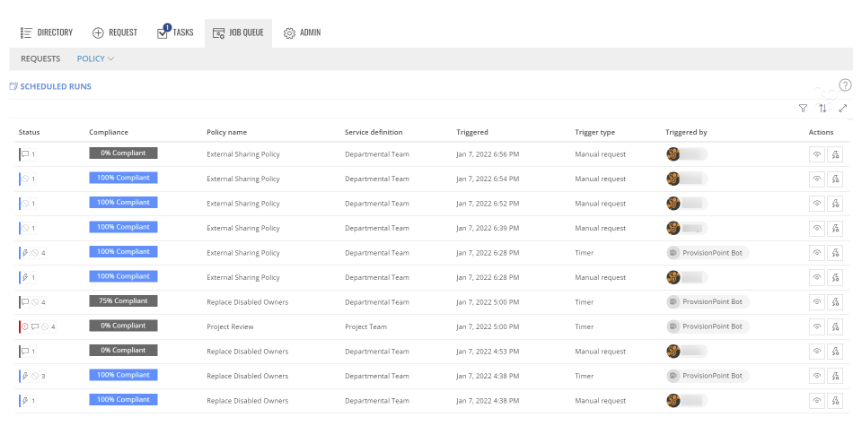Click the 0% Compliant badge for 6:56 PM run

(x=124, y=153)
